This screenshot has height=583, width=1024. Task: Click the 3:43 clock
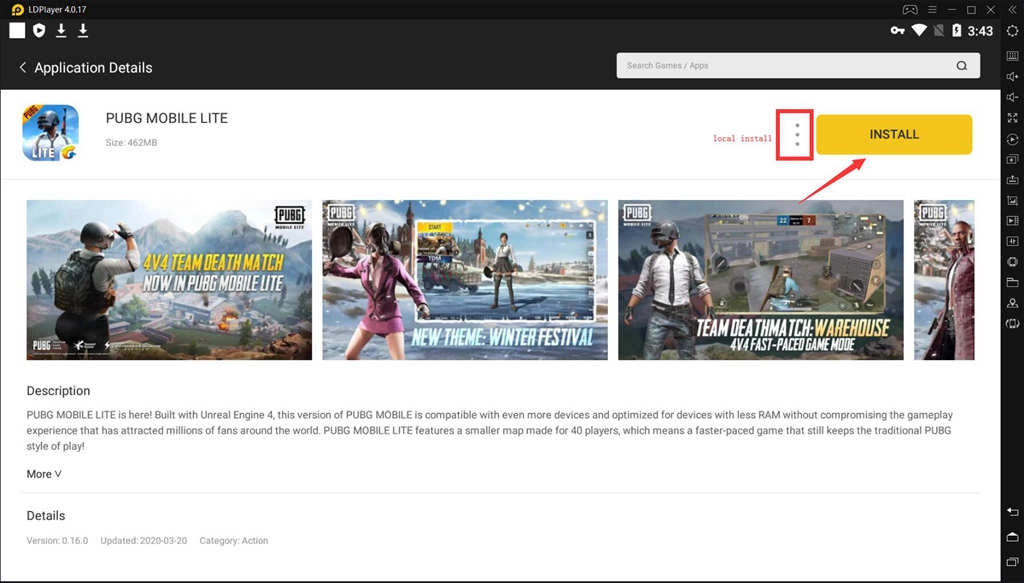[x=980, y=31]
